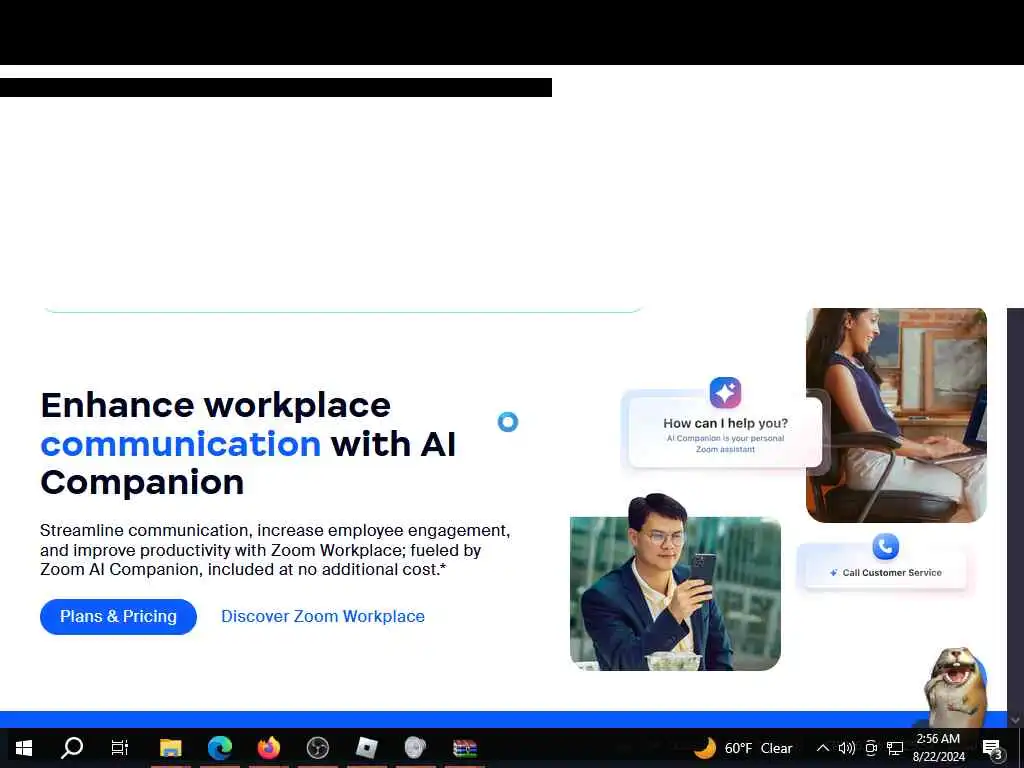
Task: Click the AI Companion sparkle icon
Action: (x=725, y=392)
